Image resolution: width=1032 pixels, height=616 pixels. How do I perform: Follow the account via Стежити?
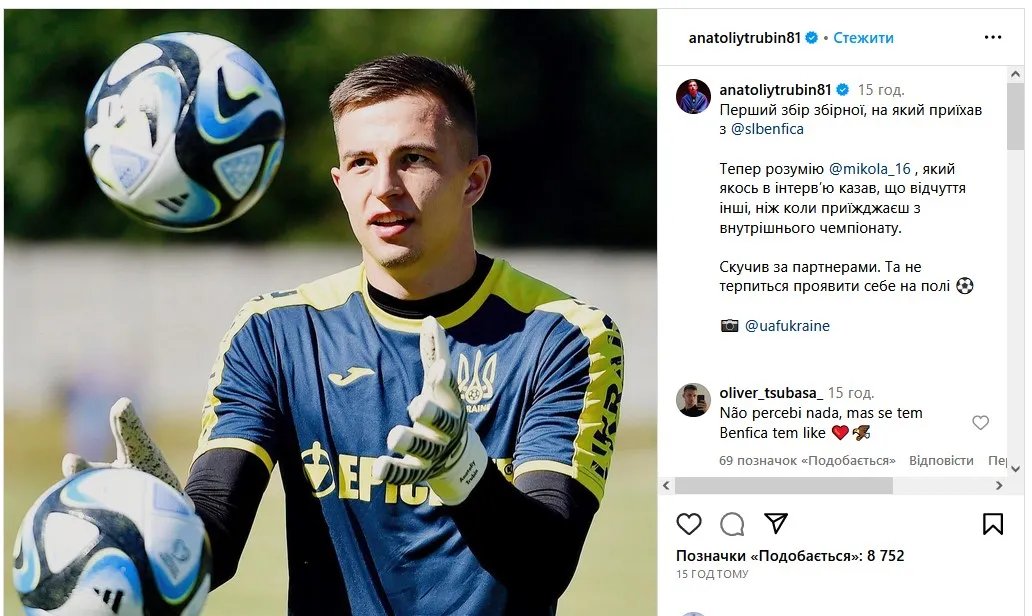coord(864,38)
